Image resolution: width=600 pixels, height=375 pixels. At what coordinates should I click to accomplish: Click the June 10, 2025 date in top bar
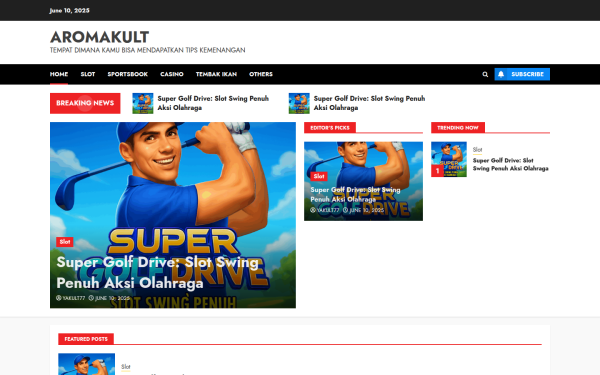tap(70, 11)
